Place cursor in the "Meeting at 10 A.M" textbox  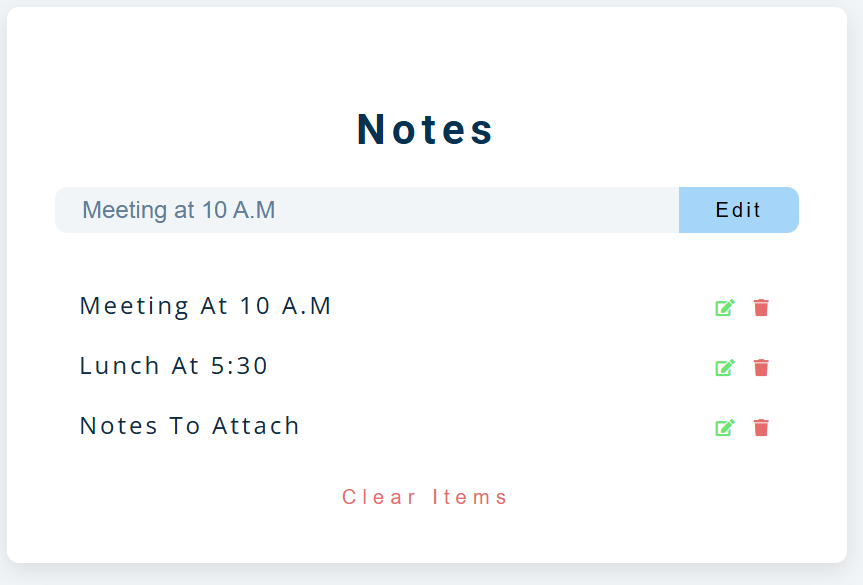(366, 210)
